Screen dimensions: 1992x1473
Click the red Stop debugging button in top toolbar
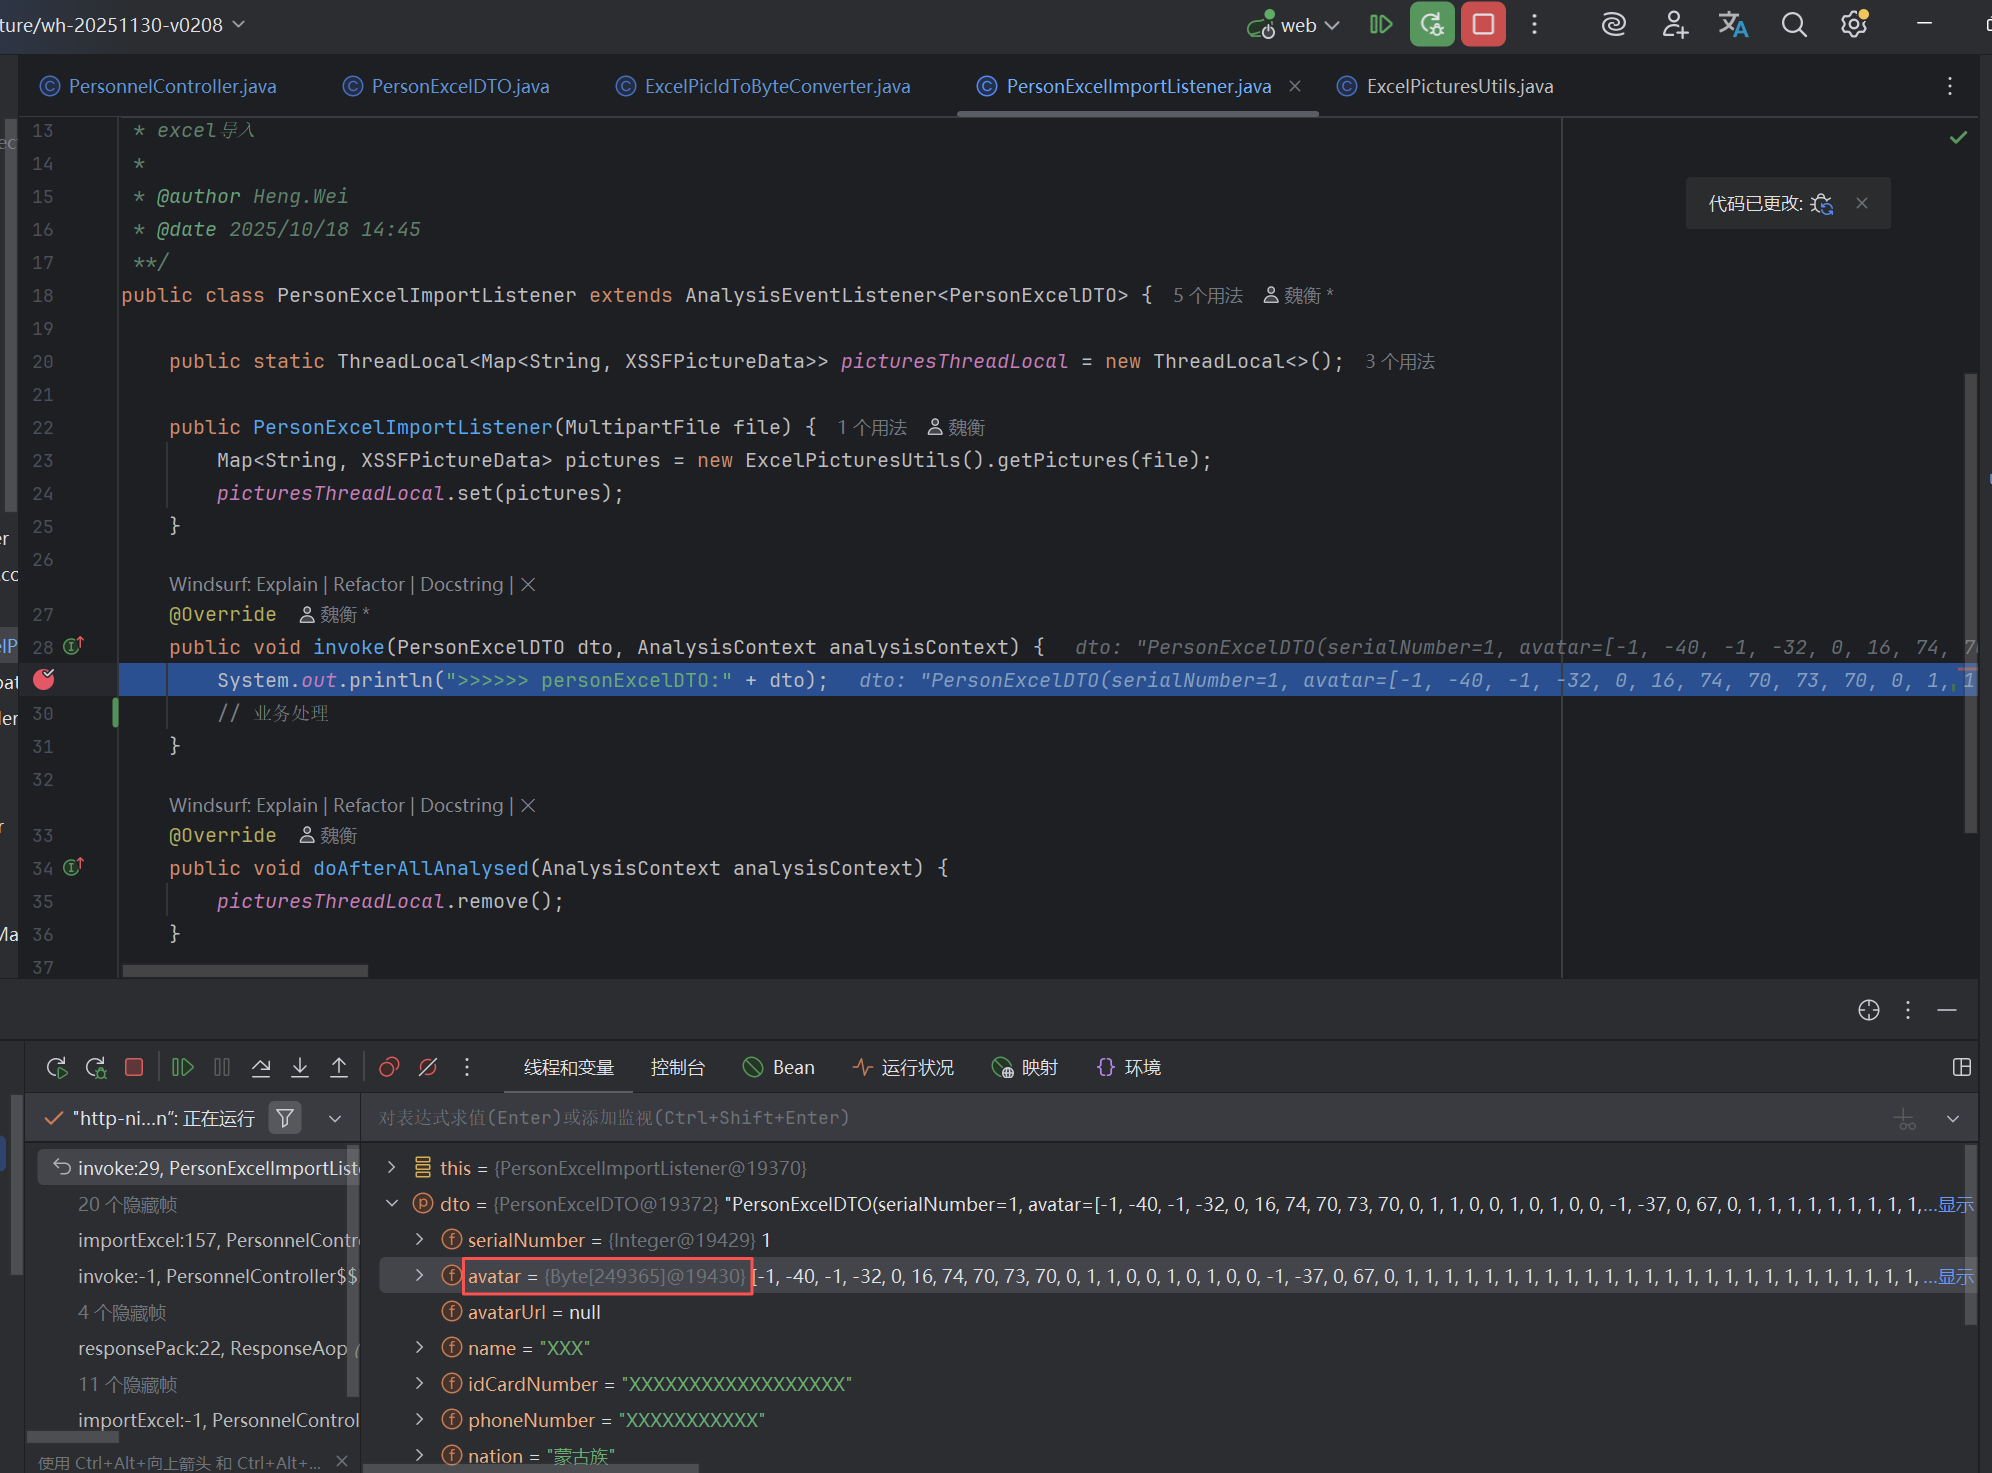pos(1483,25)
